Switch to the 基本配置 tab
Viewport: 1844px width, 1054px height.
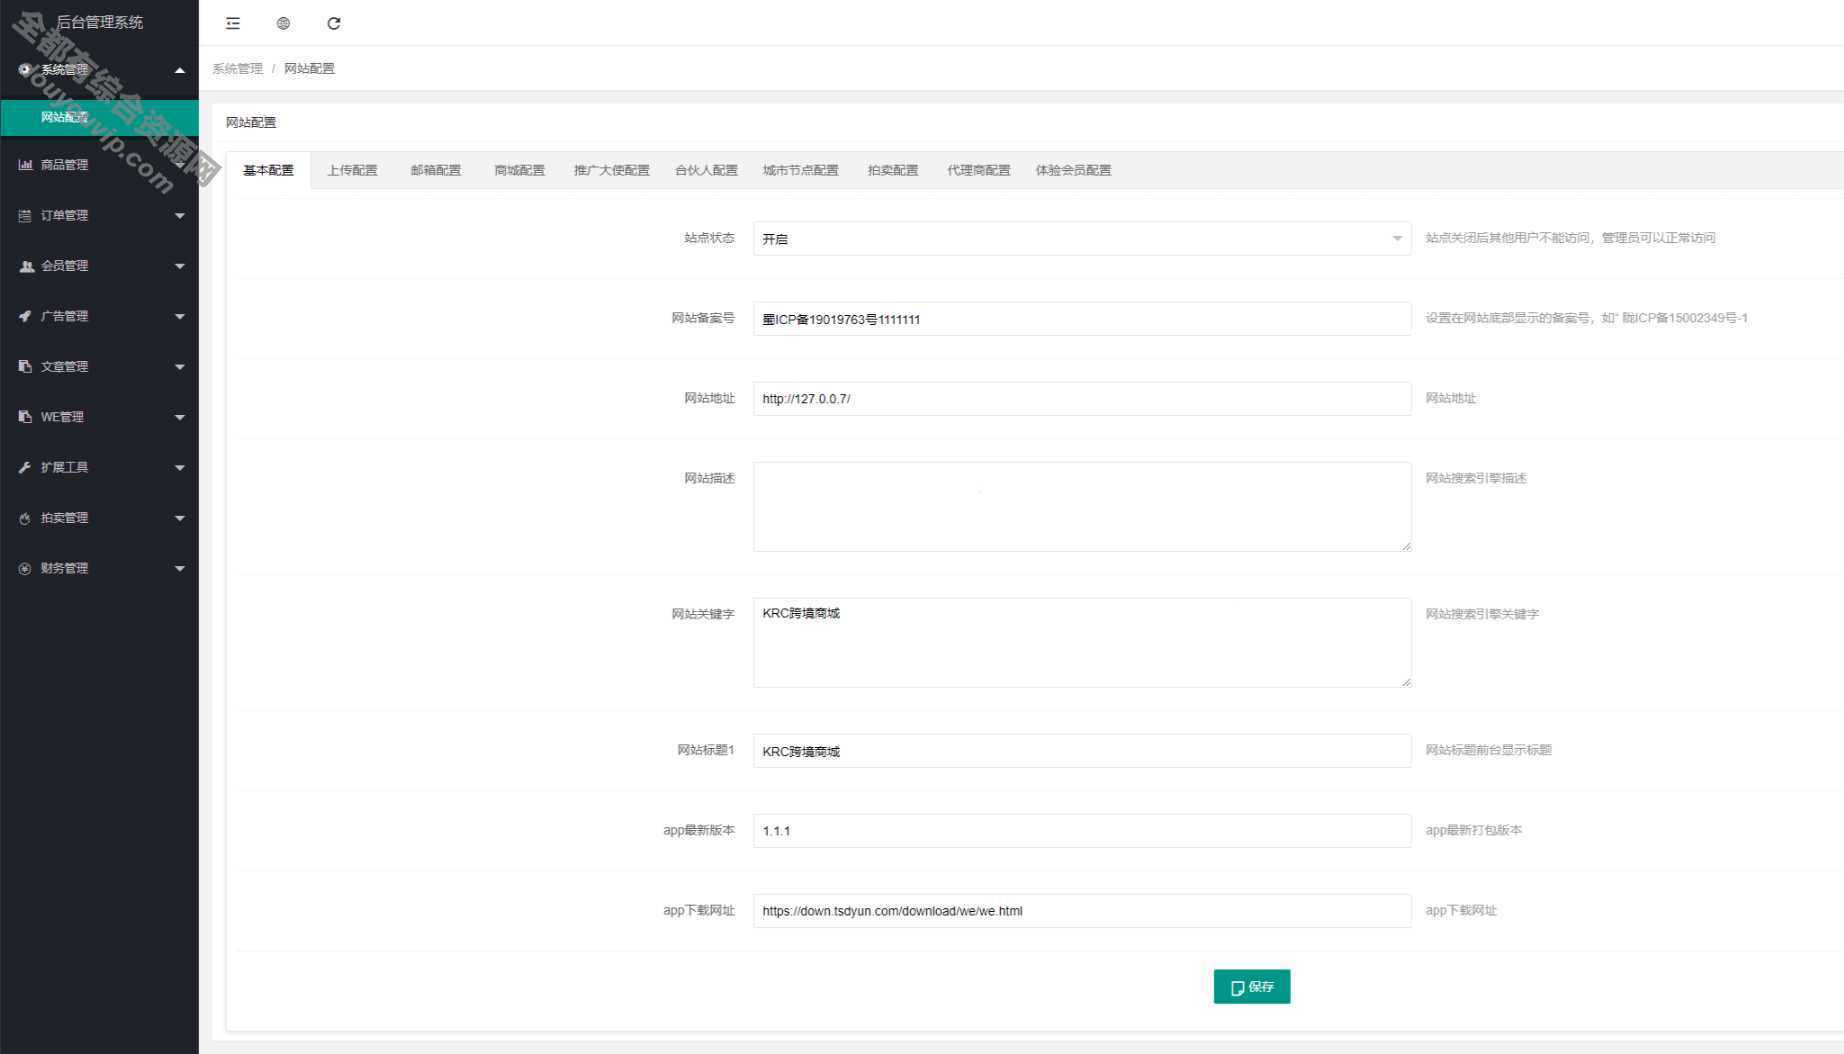point(268,170)
